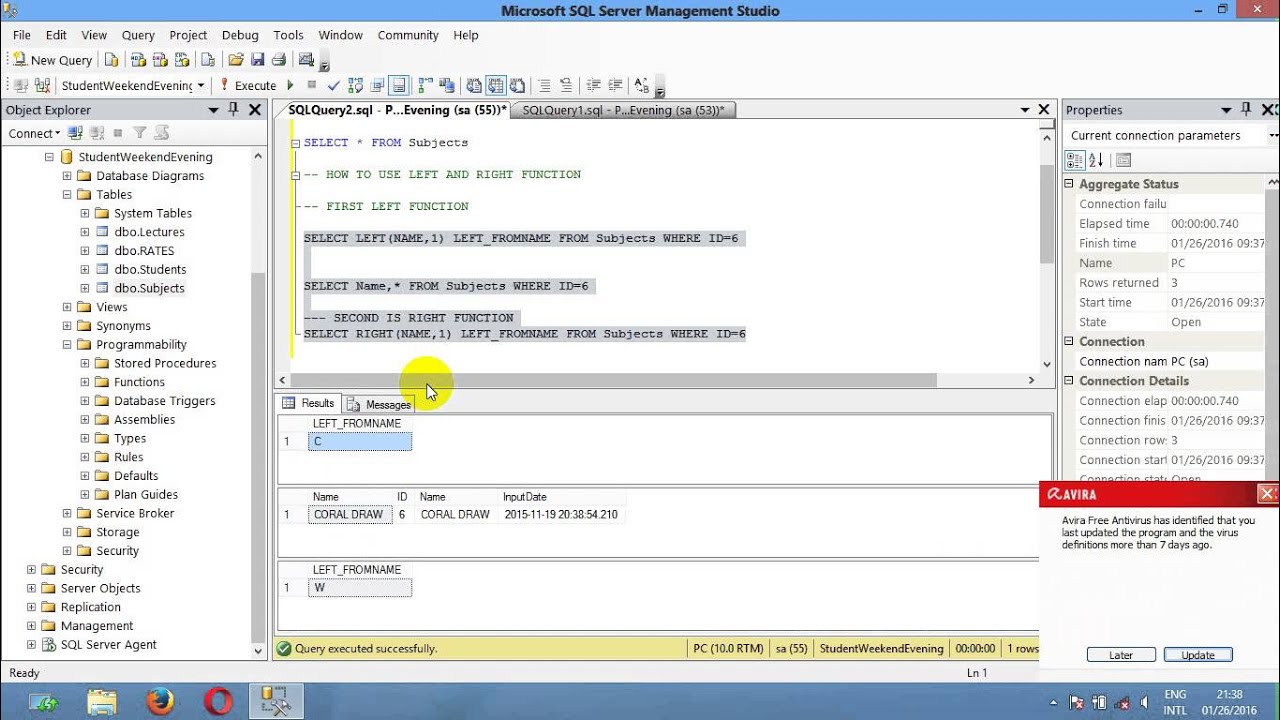This screenshot has height=720, width=1280.
Task: Click the Object Explorer filter funnel icon
Action: tap(140, 133)
